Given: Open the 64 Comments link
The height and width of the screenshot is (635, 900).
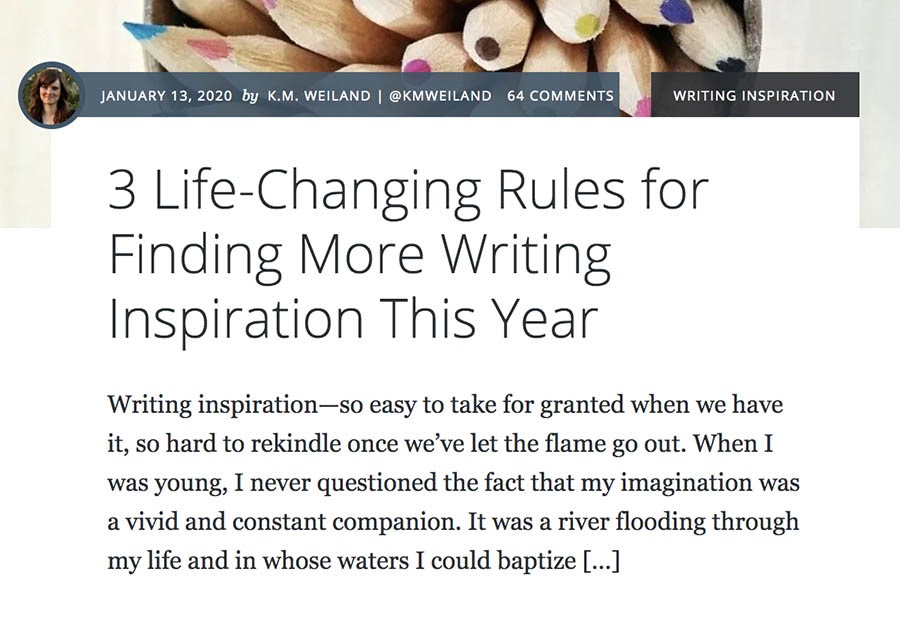Looking at the screenshot, I should click(x=560, y=96).
